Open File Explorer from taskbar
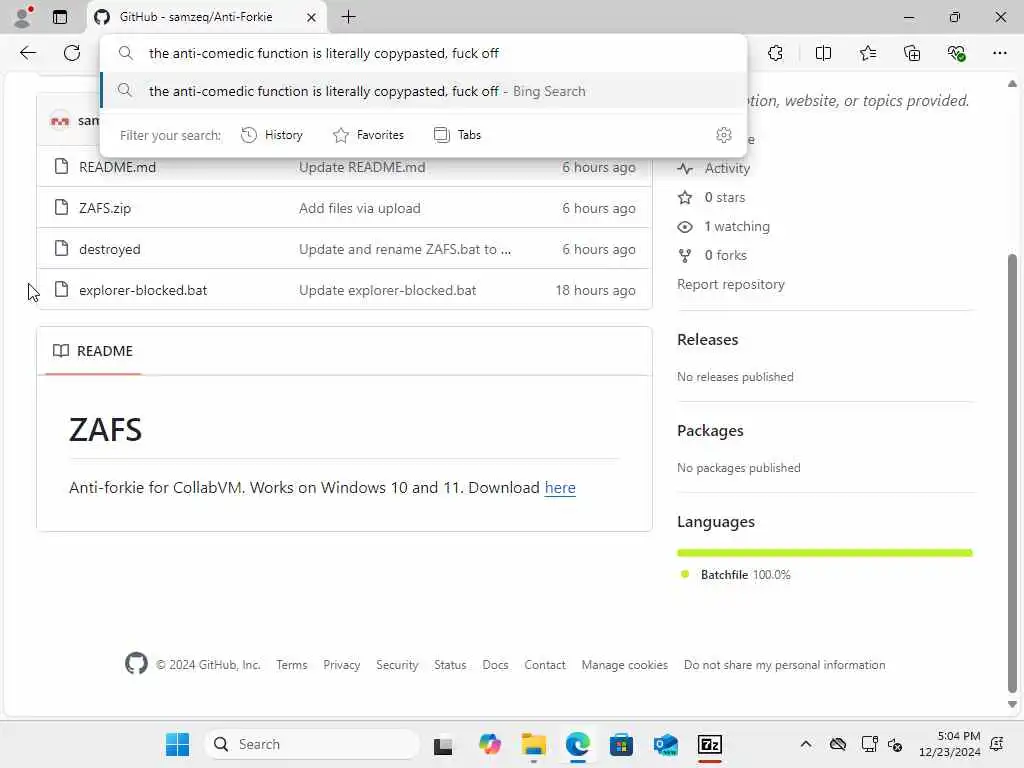 534,744
